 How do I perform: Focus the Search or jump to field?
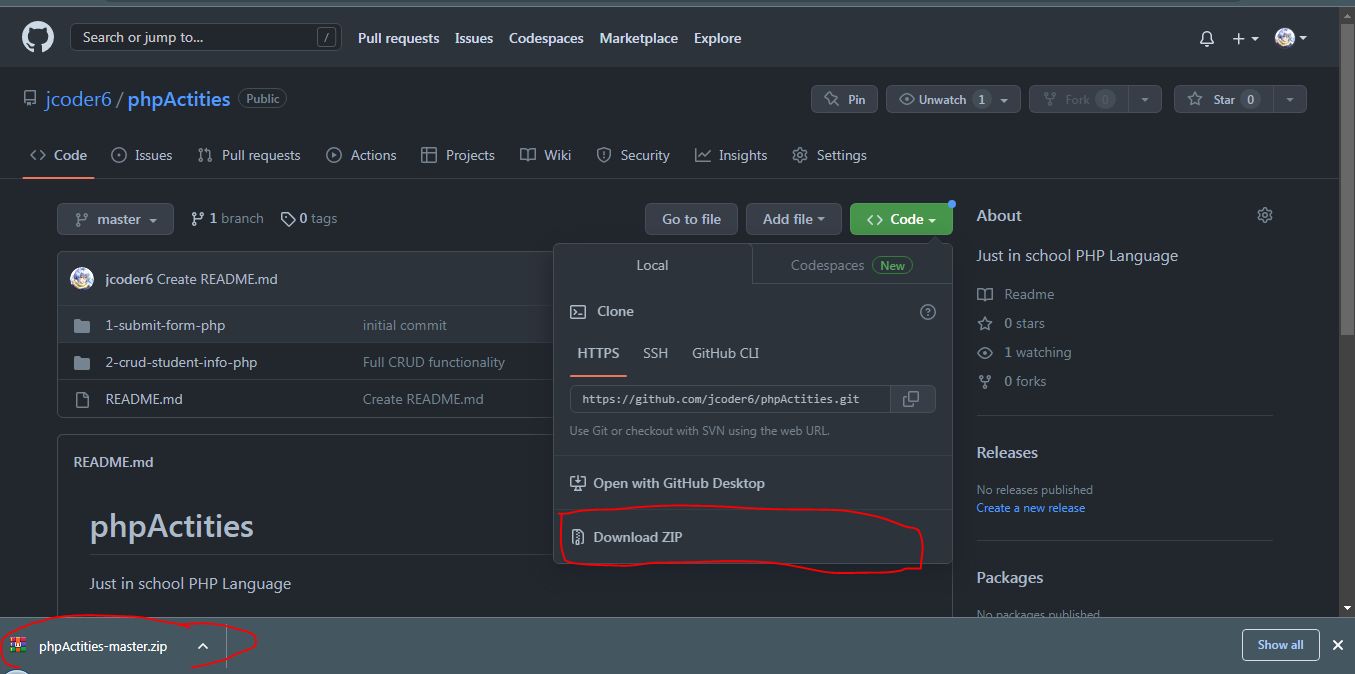click(x=205, y=38)
